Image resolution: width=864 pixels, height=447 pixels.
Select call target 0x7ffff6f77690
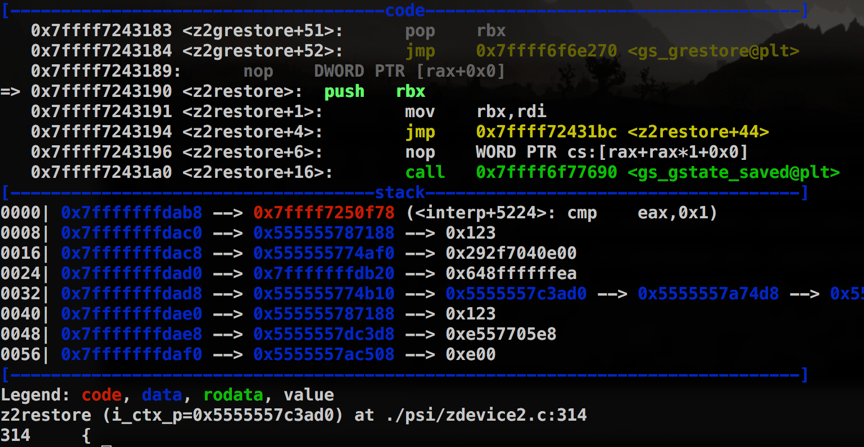point(547,173)
